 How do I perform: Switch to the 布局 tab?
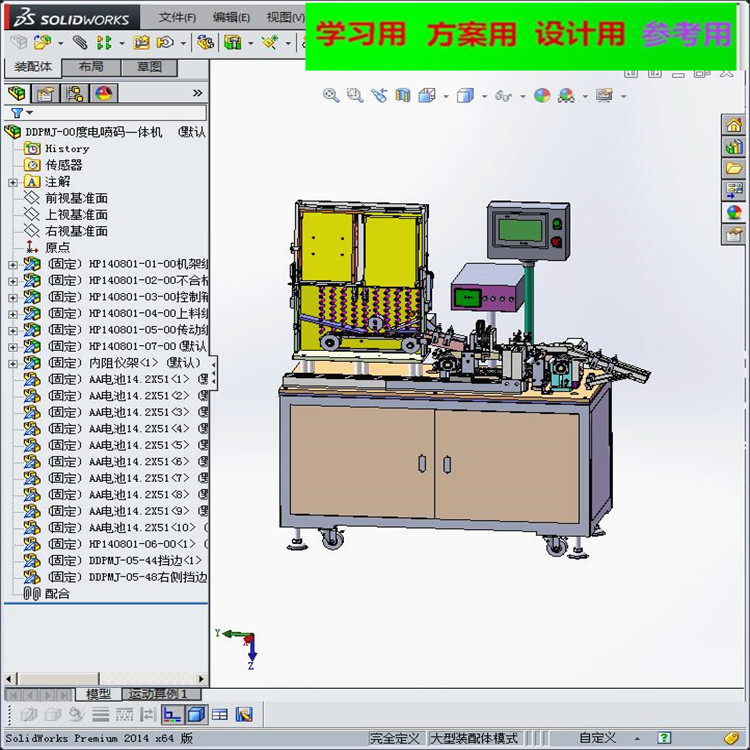point(91,67)
